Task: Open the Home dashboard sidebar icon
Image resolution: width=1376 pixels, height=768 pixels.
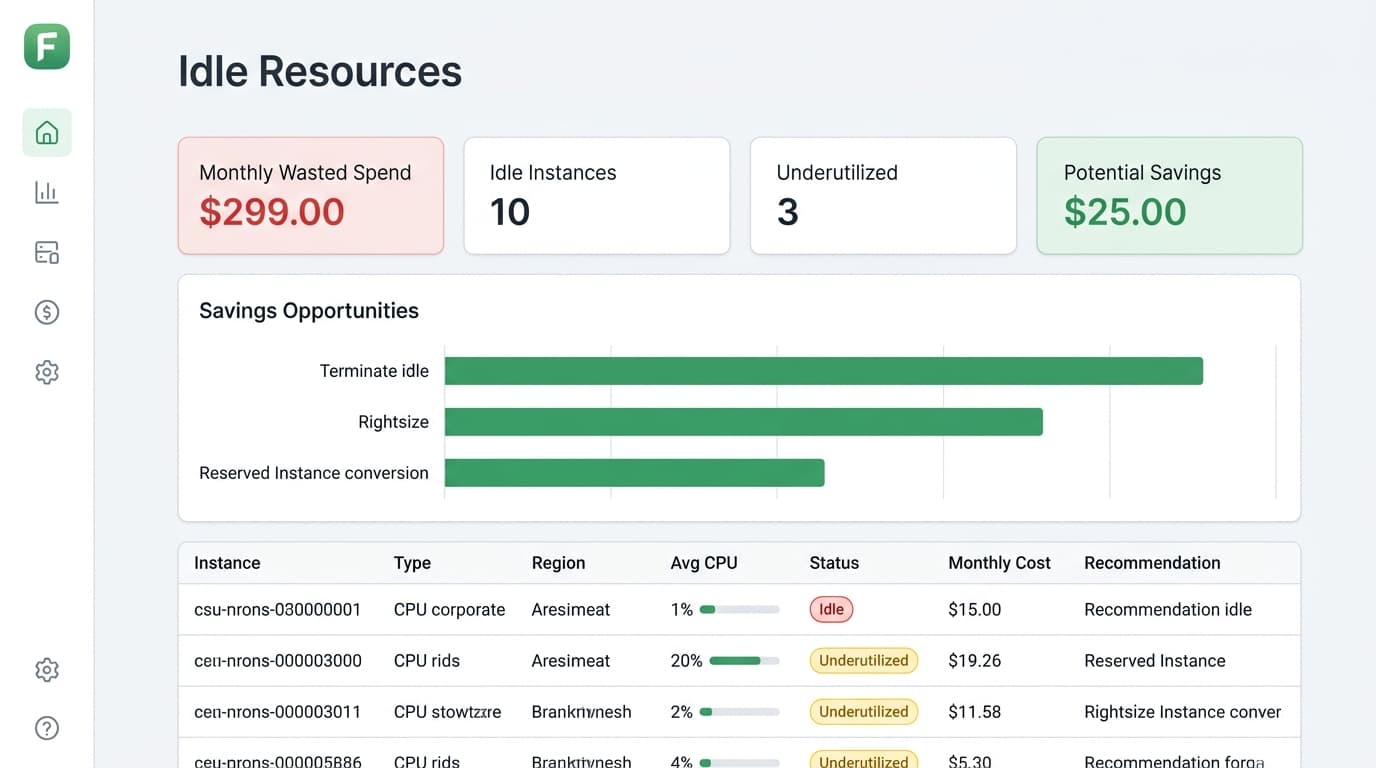Action: 47,132
